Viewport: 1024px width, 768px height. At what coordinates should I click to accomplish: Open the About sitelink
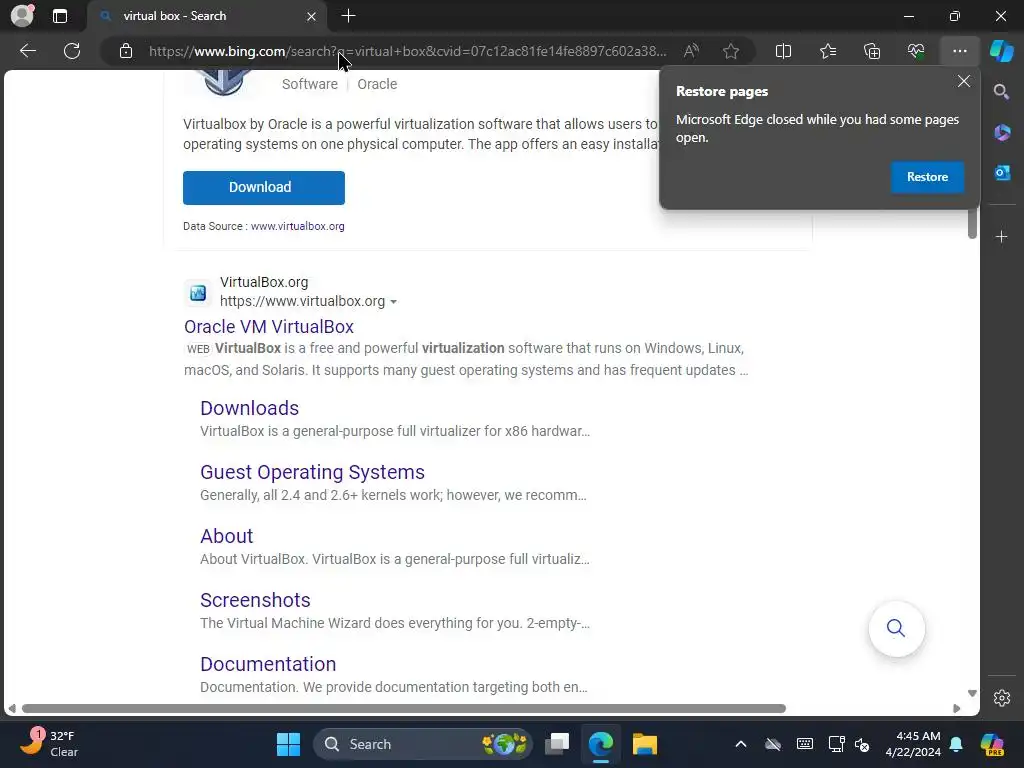point(227,536)
